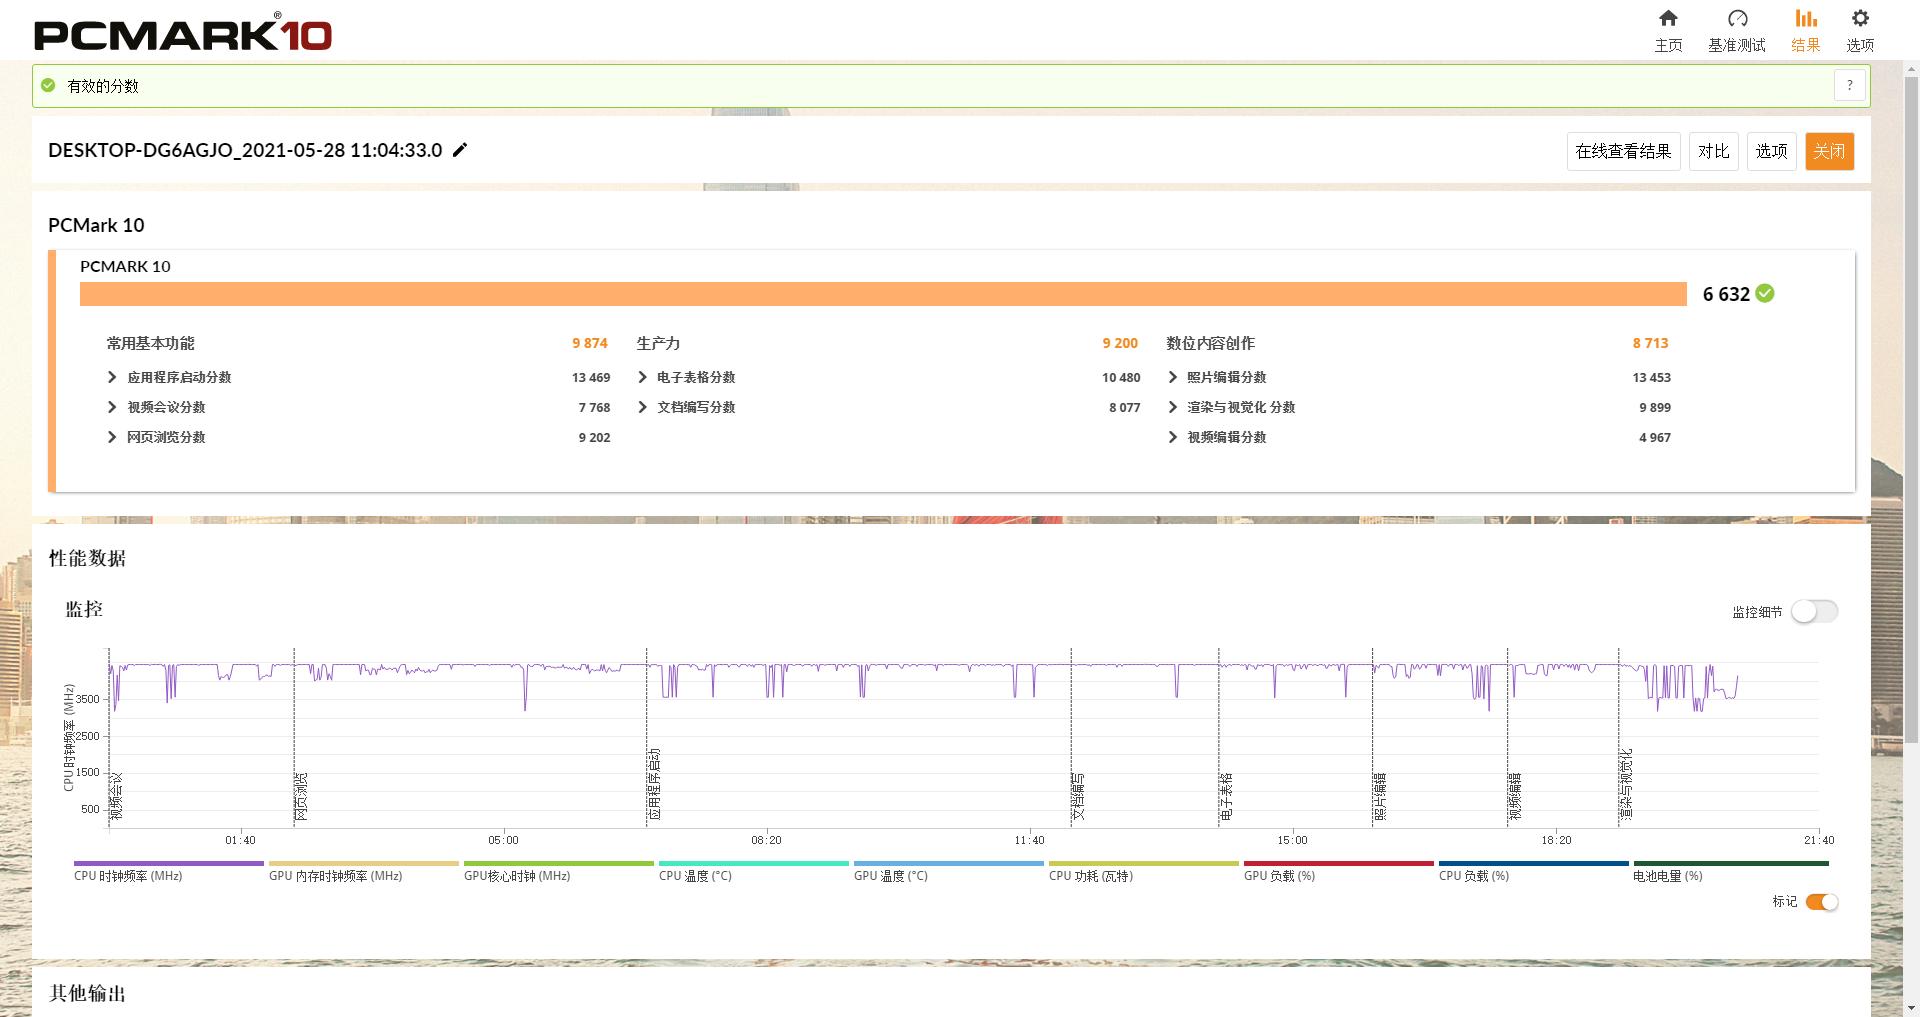This screenshot has width=1920, height=1017.
Task: Expand the video conferencing score row
Action: tap(112, 407)
